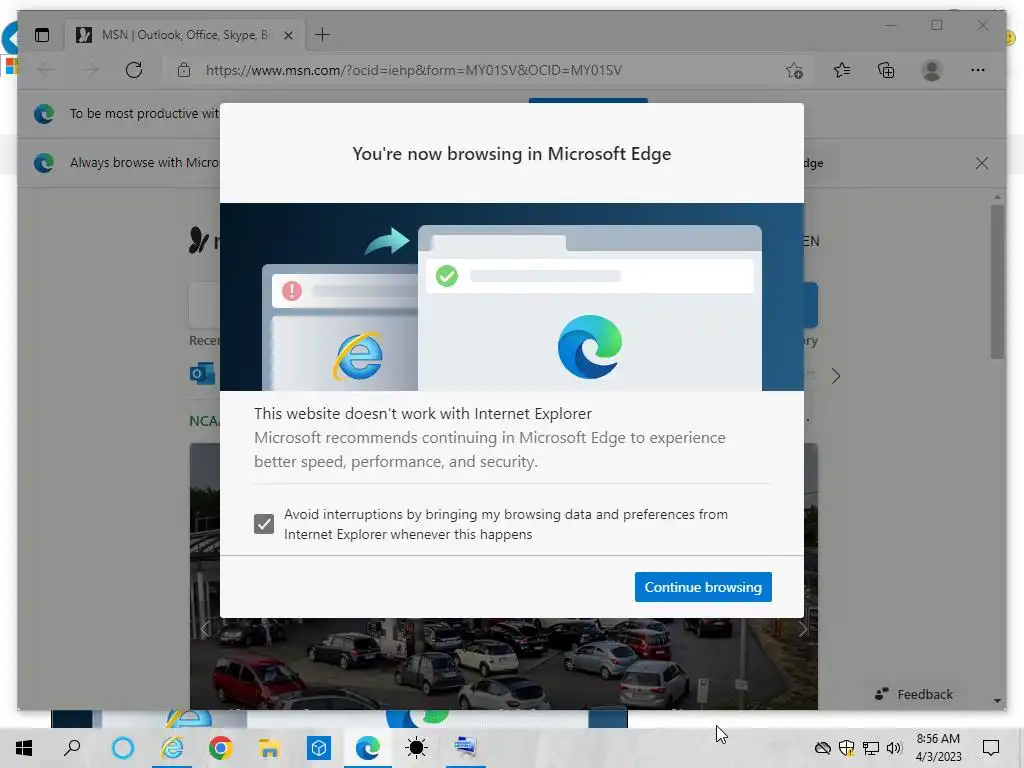Refresh the current page
1024x768 pixels.
(134, 70)
